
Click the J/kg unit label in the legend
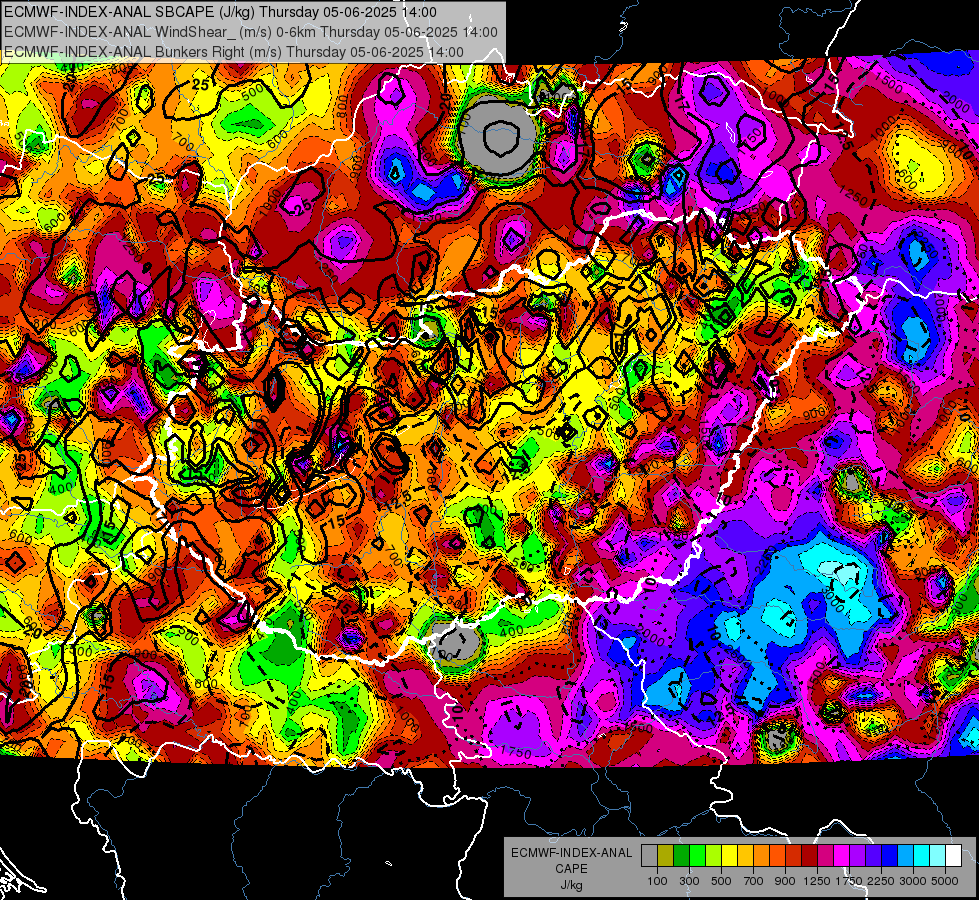571,885
